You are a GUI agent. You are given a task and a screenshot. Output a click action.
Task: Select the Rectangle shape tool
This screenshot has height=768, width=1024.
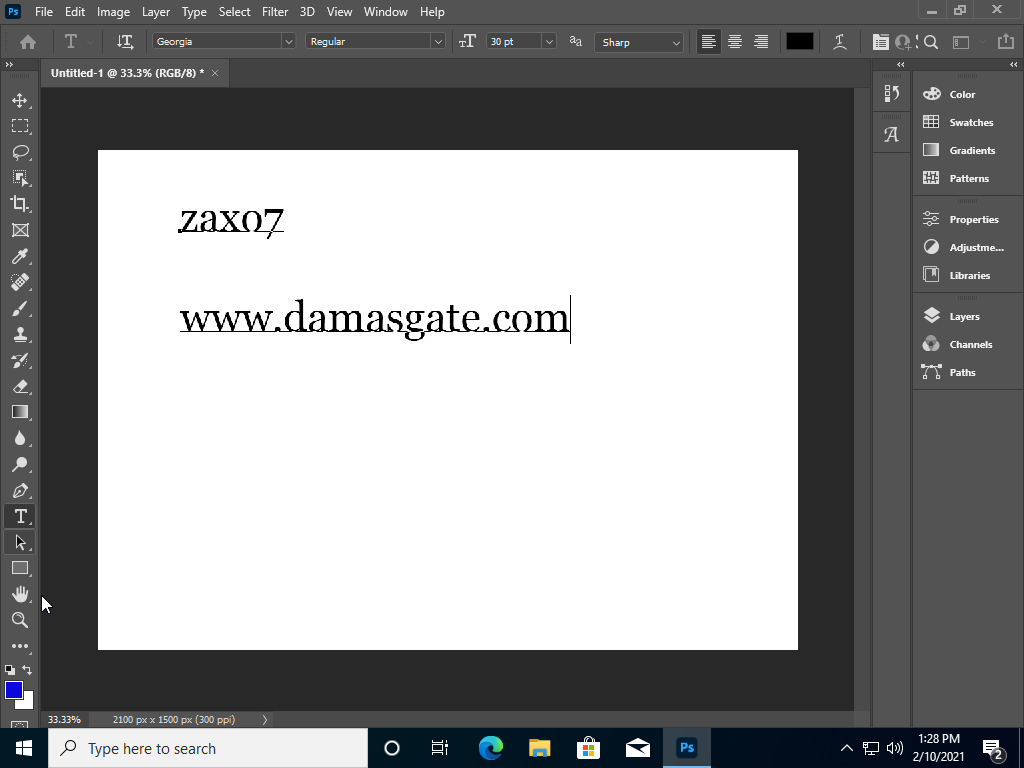[20, 568]
